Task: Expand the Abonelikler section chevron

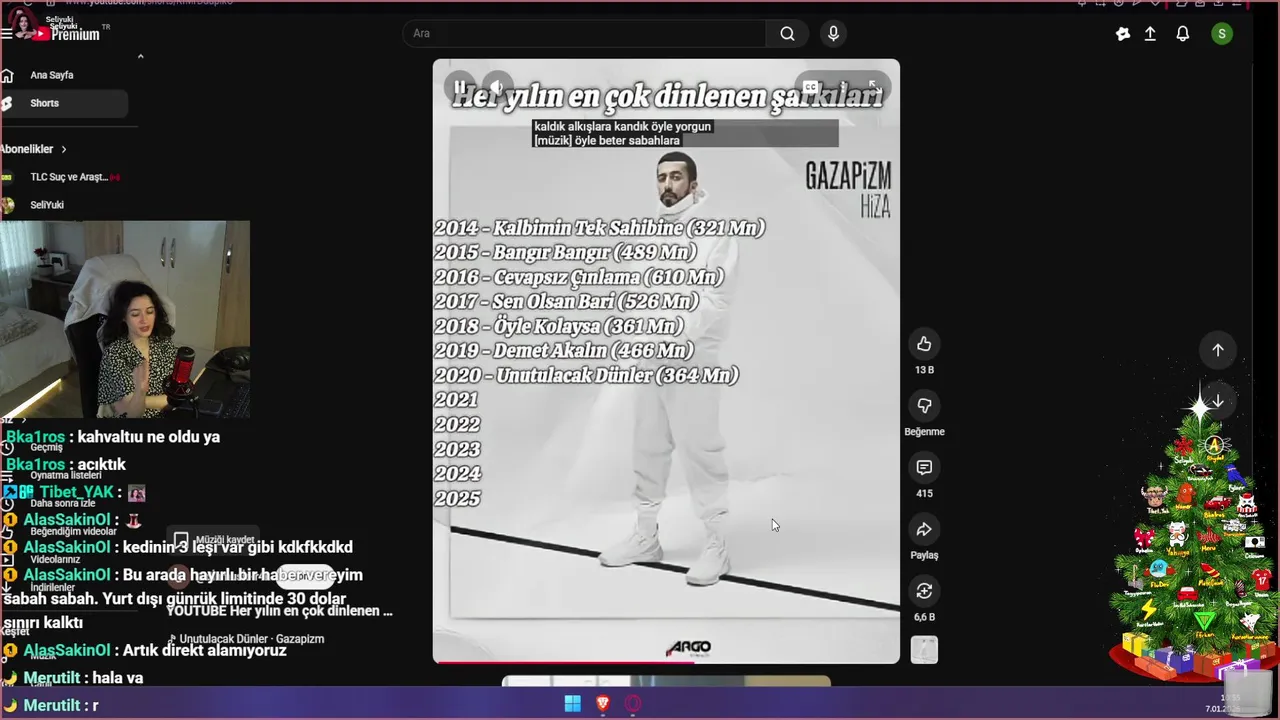Action: point(64,149)
